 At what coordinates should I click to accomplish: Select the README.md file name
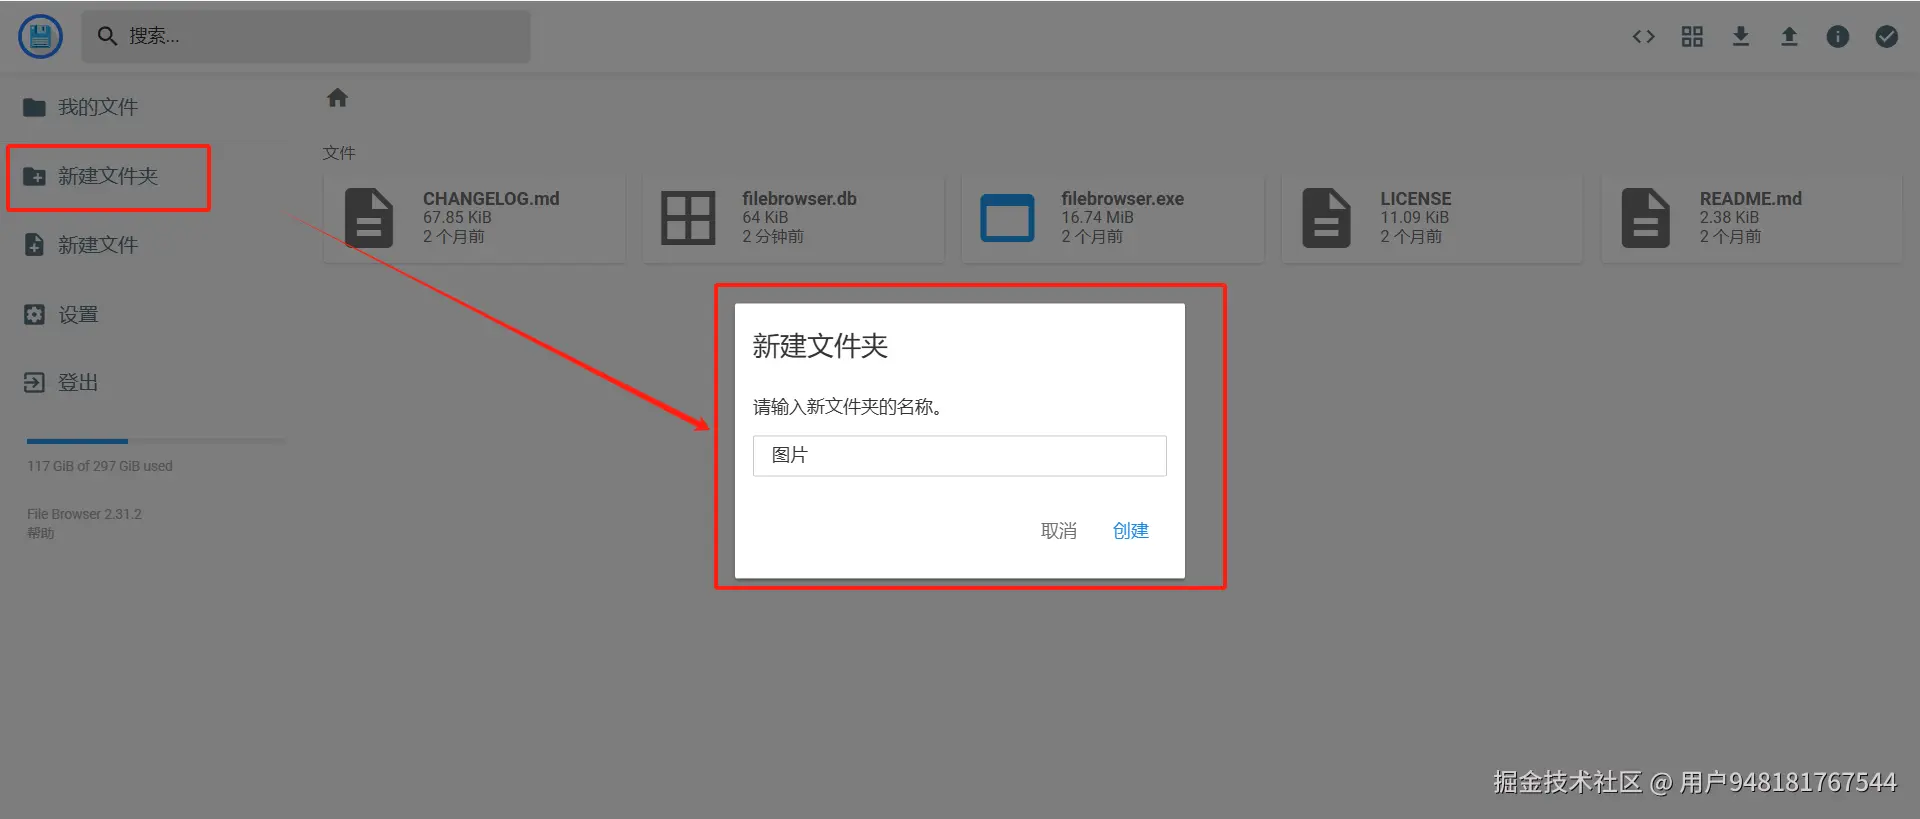point(1750,199)
